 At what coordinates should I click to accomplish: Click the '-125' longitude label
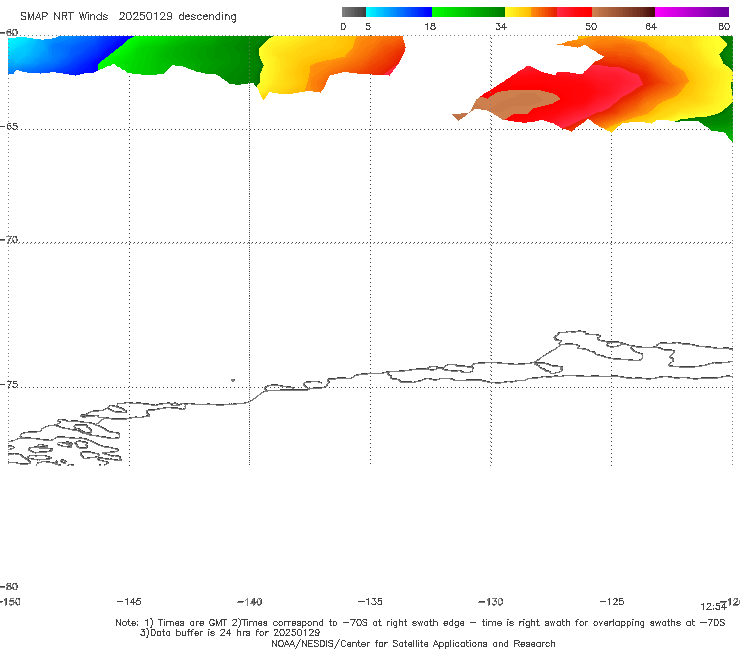612,602
